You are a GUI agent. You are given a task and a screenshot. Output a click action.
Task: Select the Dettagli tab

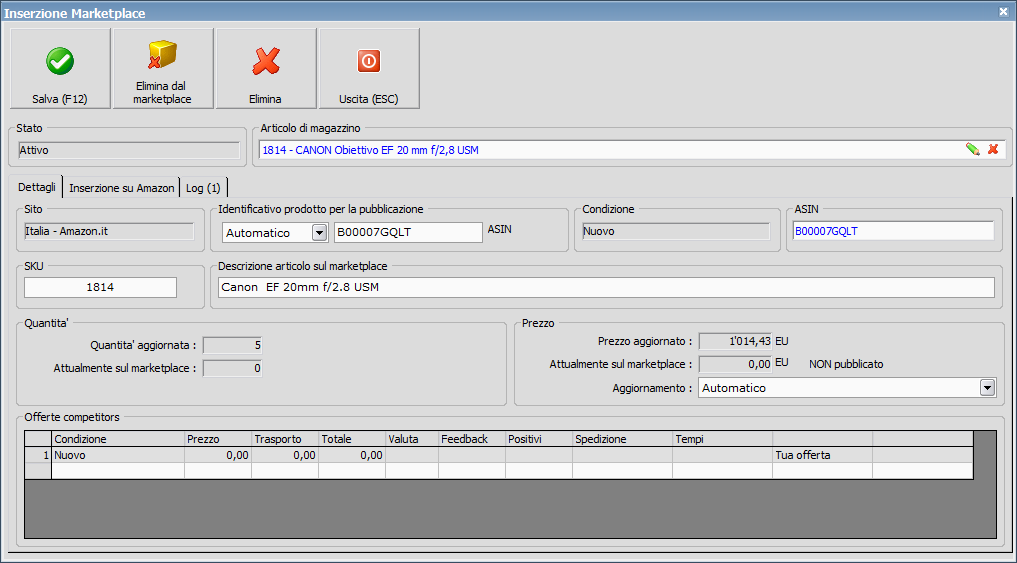click(37, 188)
